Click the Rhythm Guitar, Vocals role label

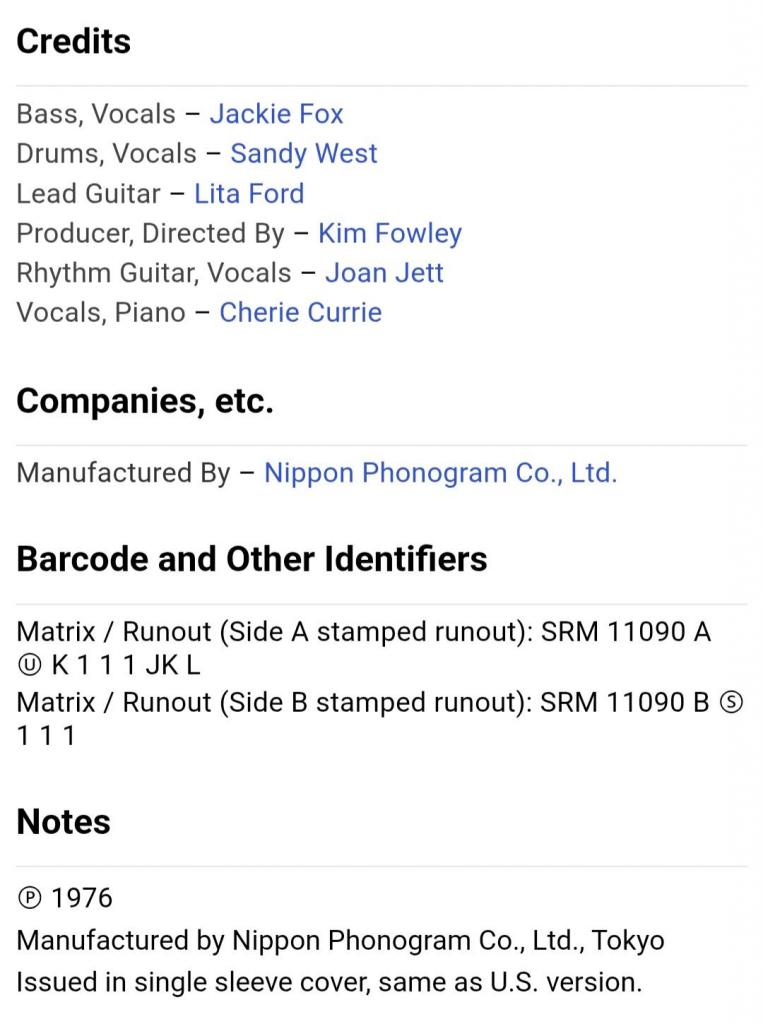click(154, 273)
